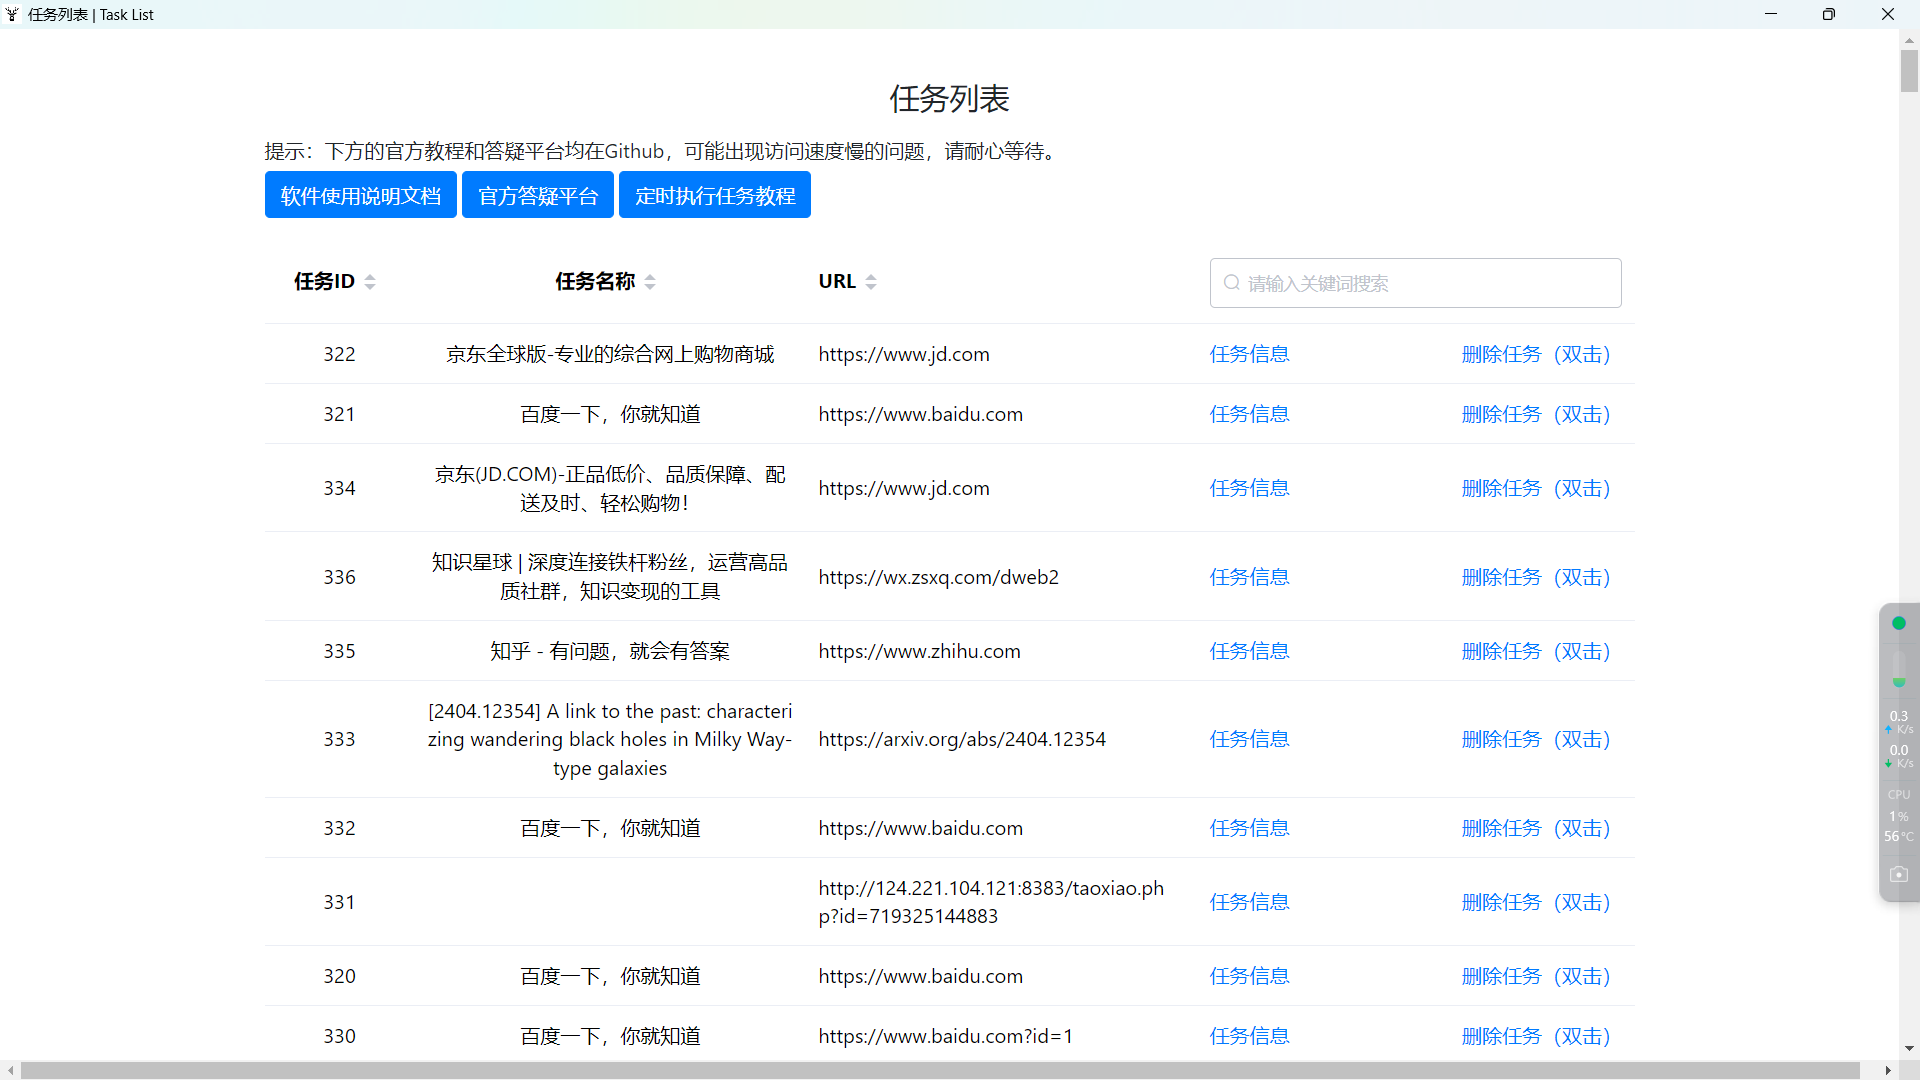View 任务信息 for the arxiv task 333
Viewport: 1920px width, 1080px height.
[1249, 739]
